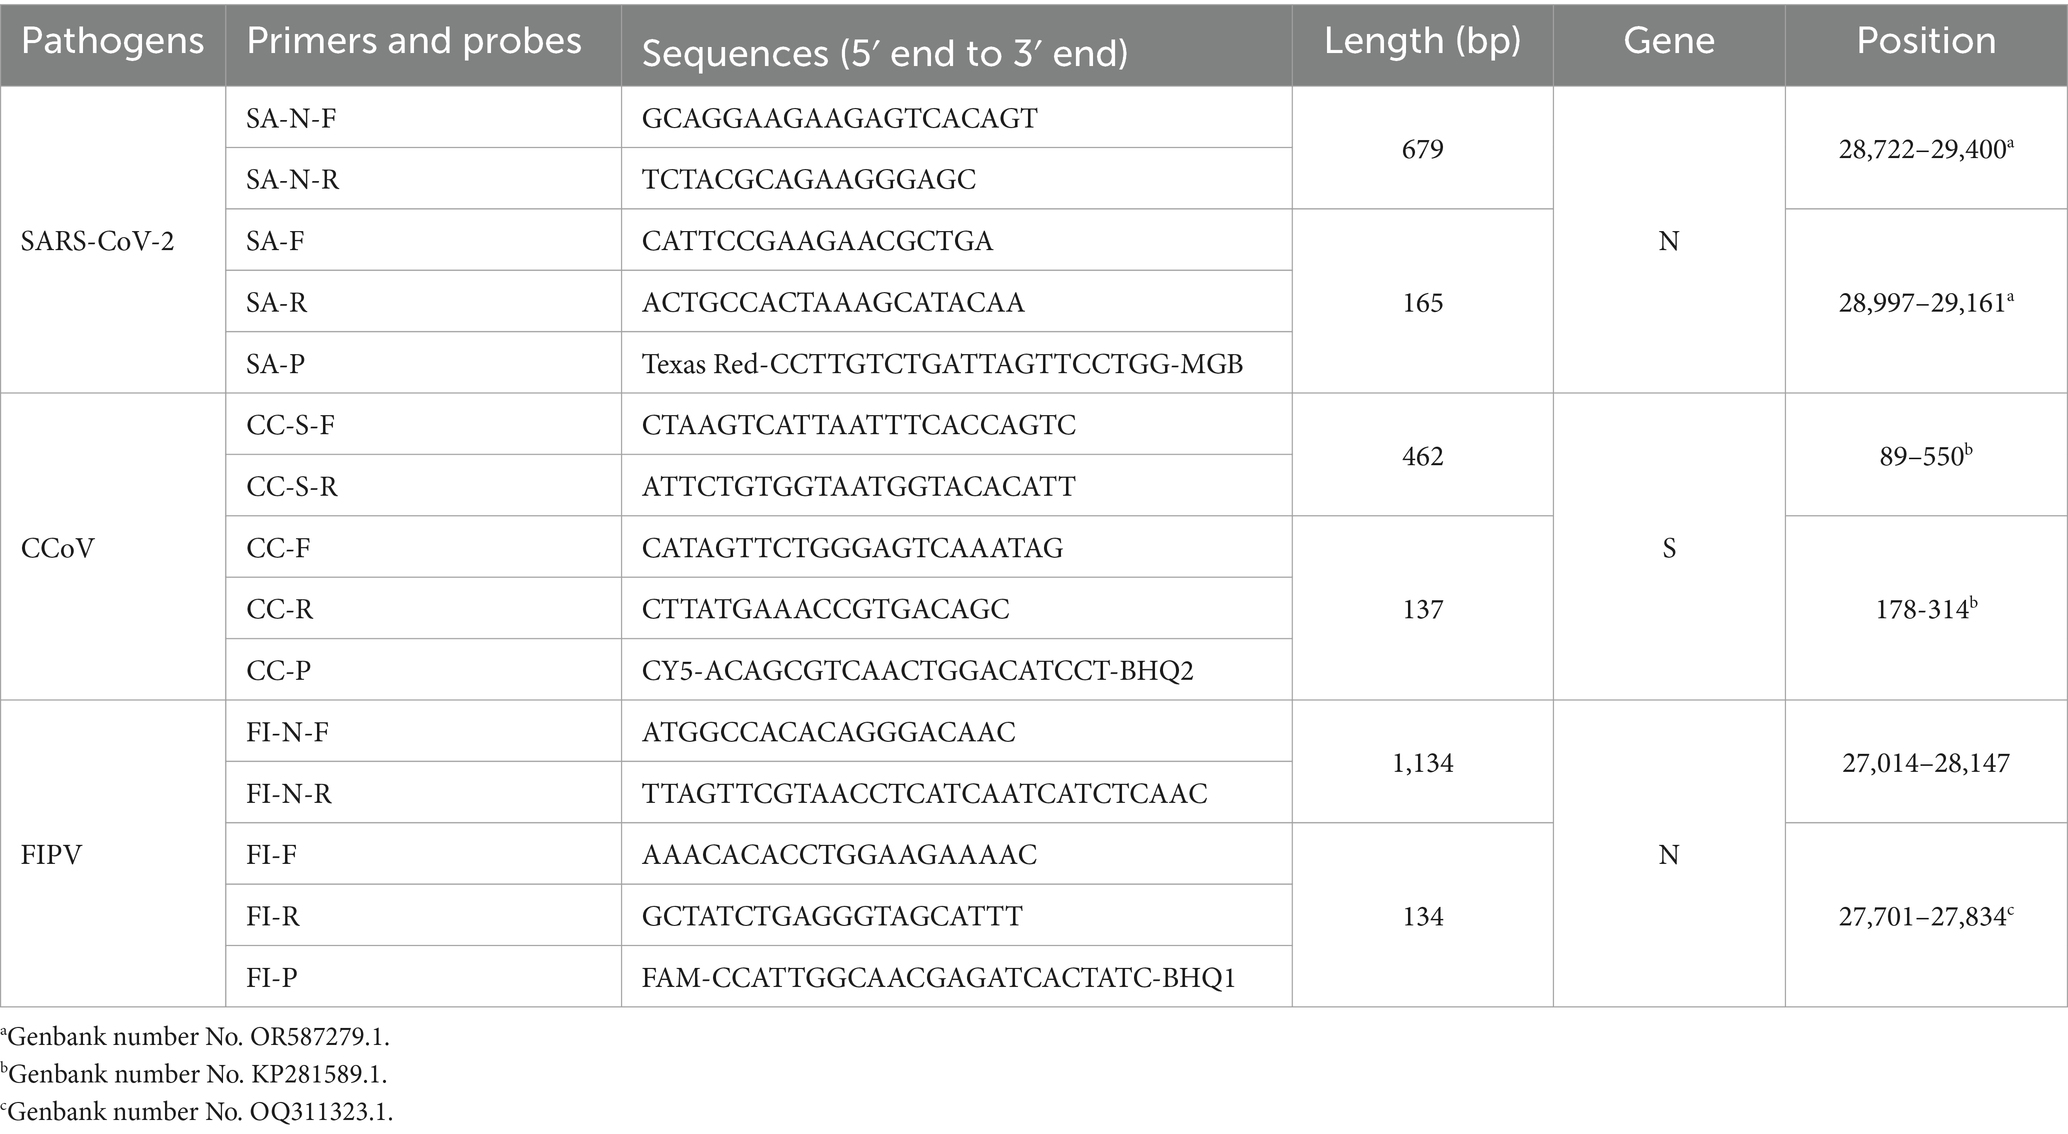Viewport: 2068px width, 1134px height.
Task: Select the 679 length cell
Action: 1422,149
